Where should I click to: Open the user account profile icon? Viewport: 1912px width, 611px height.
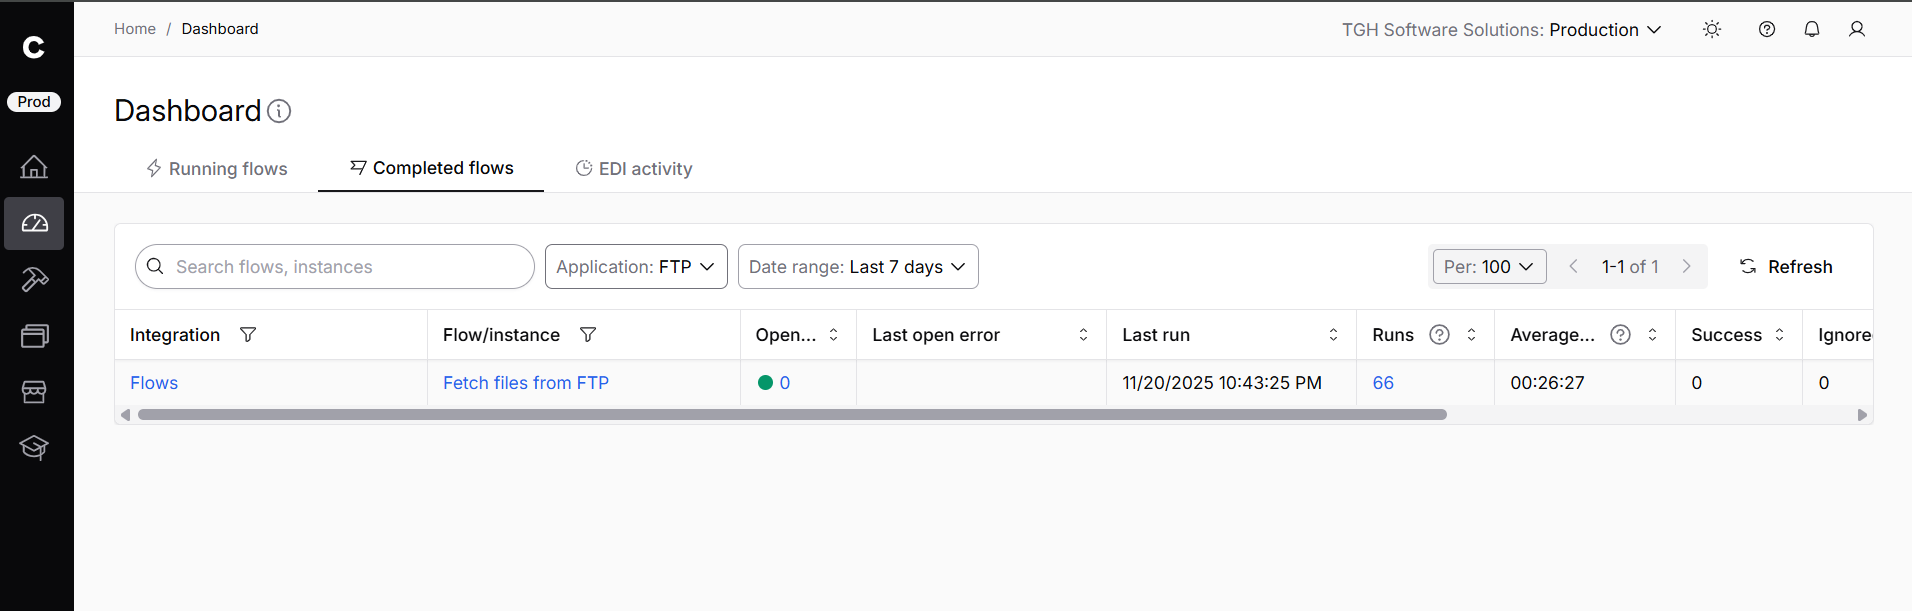1857,30
